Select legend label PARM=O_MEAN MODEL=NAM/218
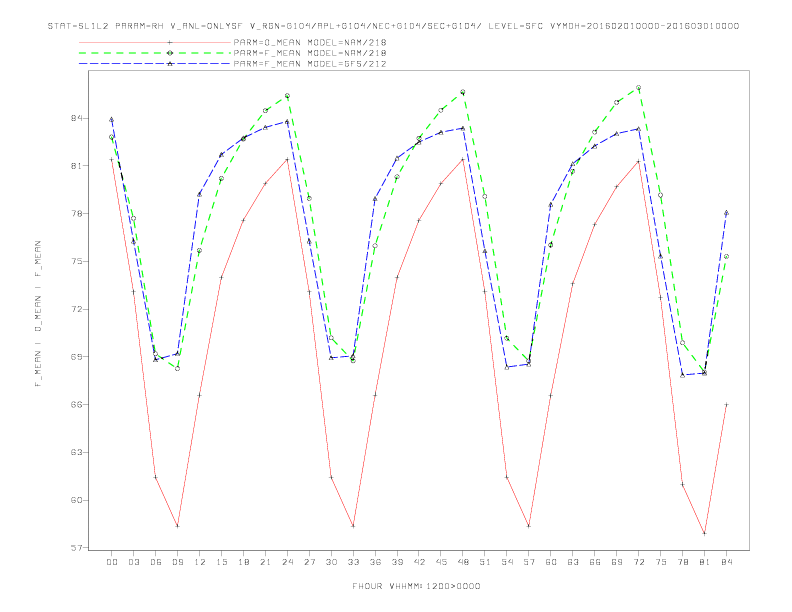This screenshot has height=612, width=792. point(310,42)
